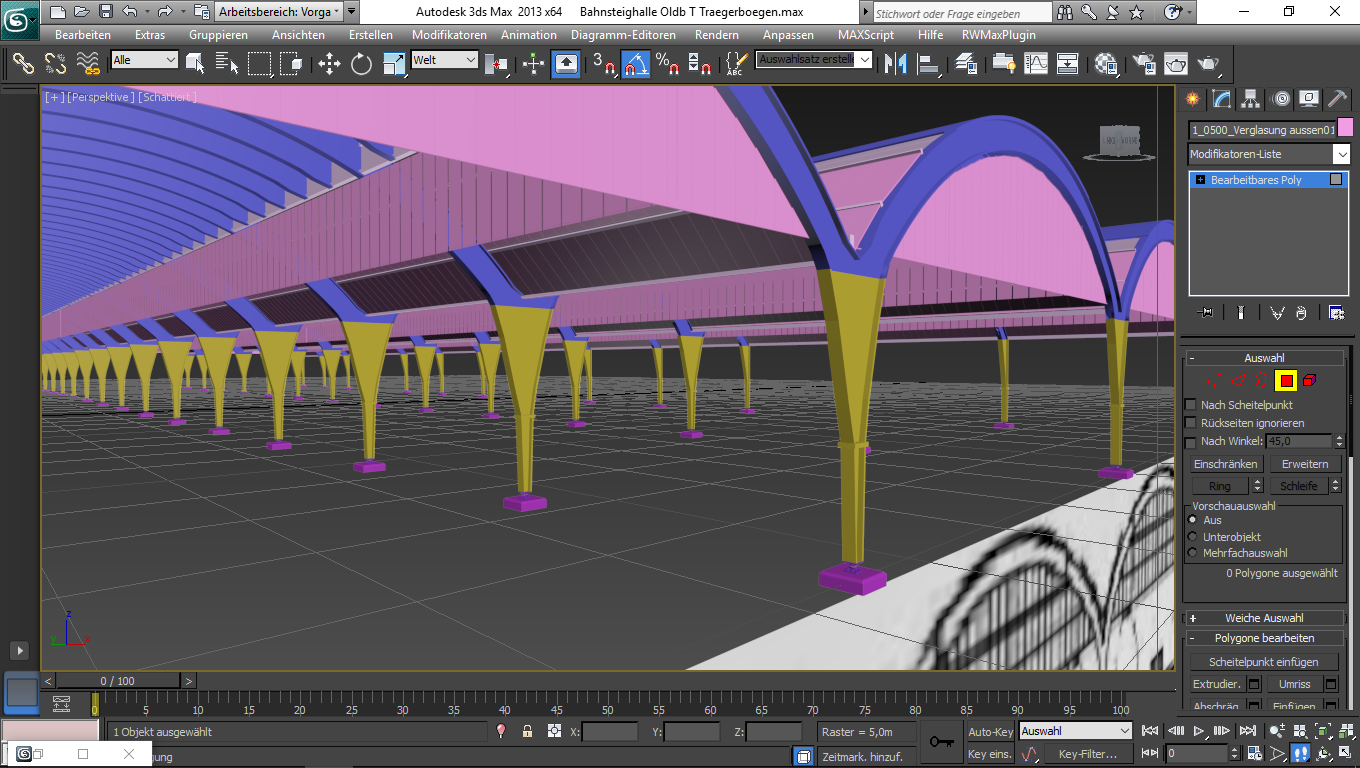Toggle the Angle Snap icon
The image size is (1360, 768).
coord(635,64)
